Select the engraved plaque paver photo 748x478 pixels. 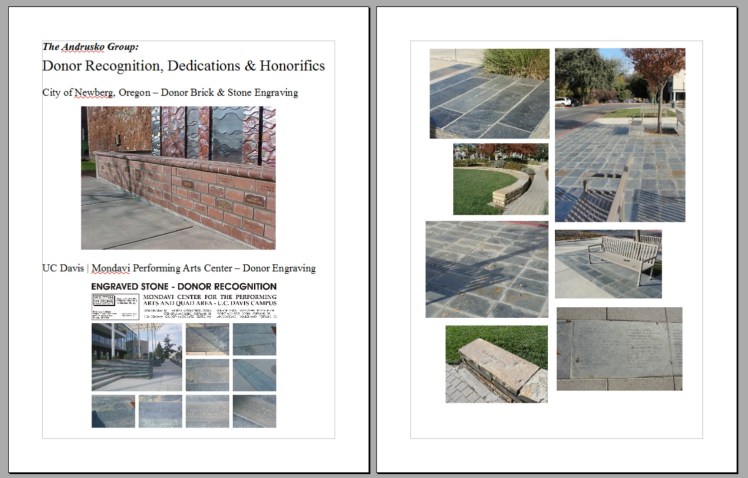(x=619, y=348)
